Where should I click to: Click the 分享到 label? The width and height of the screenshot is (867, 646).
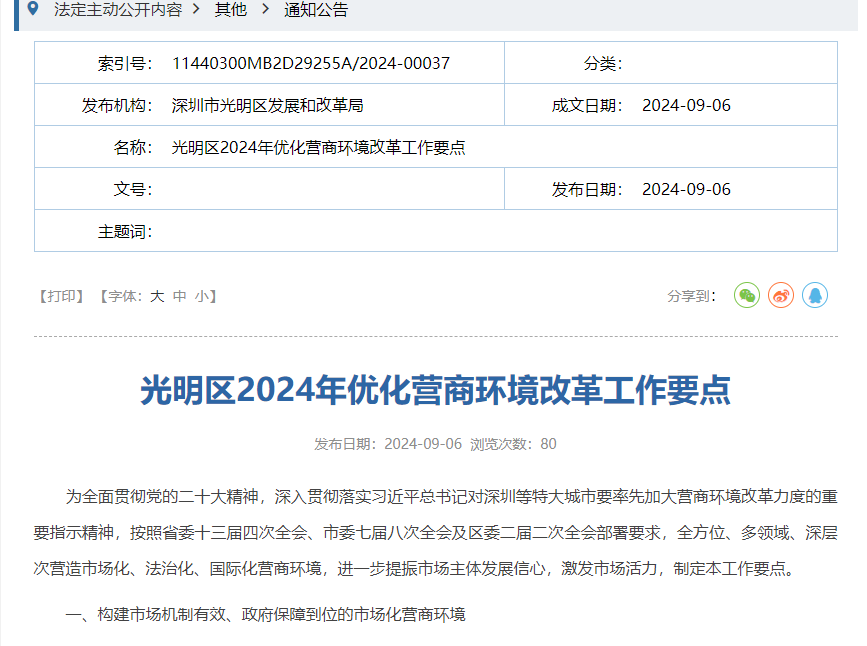692,296
